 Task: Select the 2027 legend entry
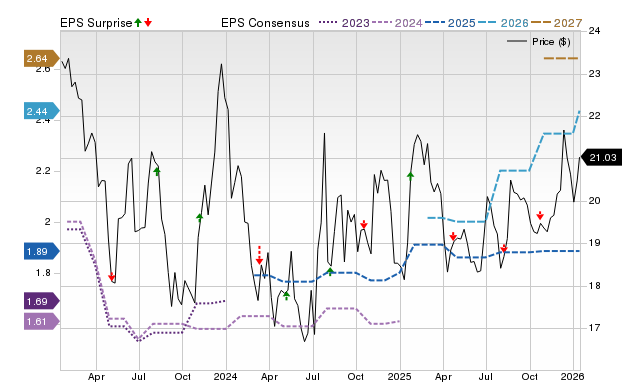pos(556,23)
